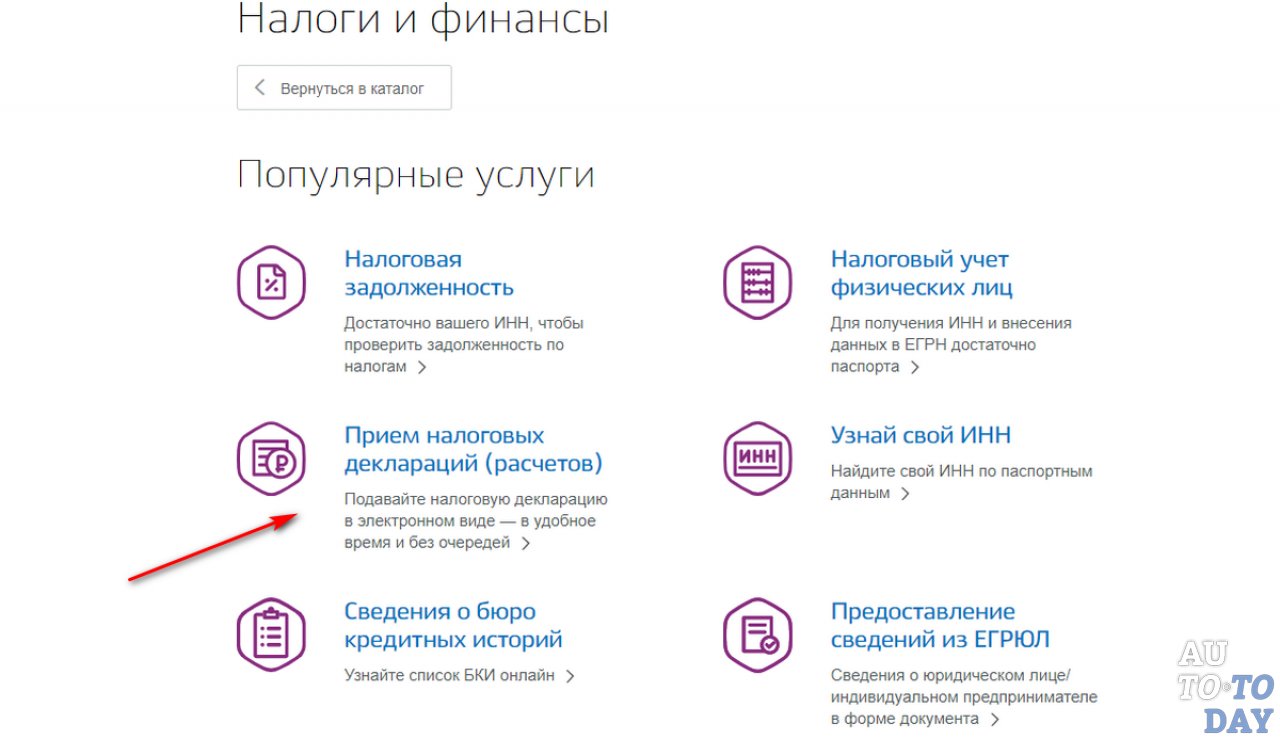Open the ruble document icon for декларации

271,459
